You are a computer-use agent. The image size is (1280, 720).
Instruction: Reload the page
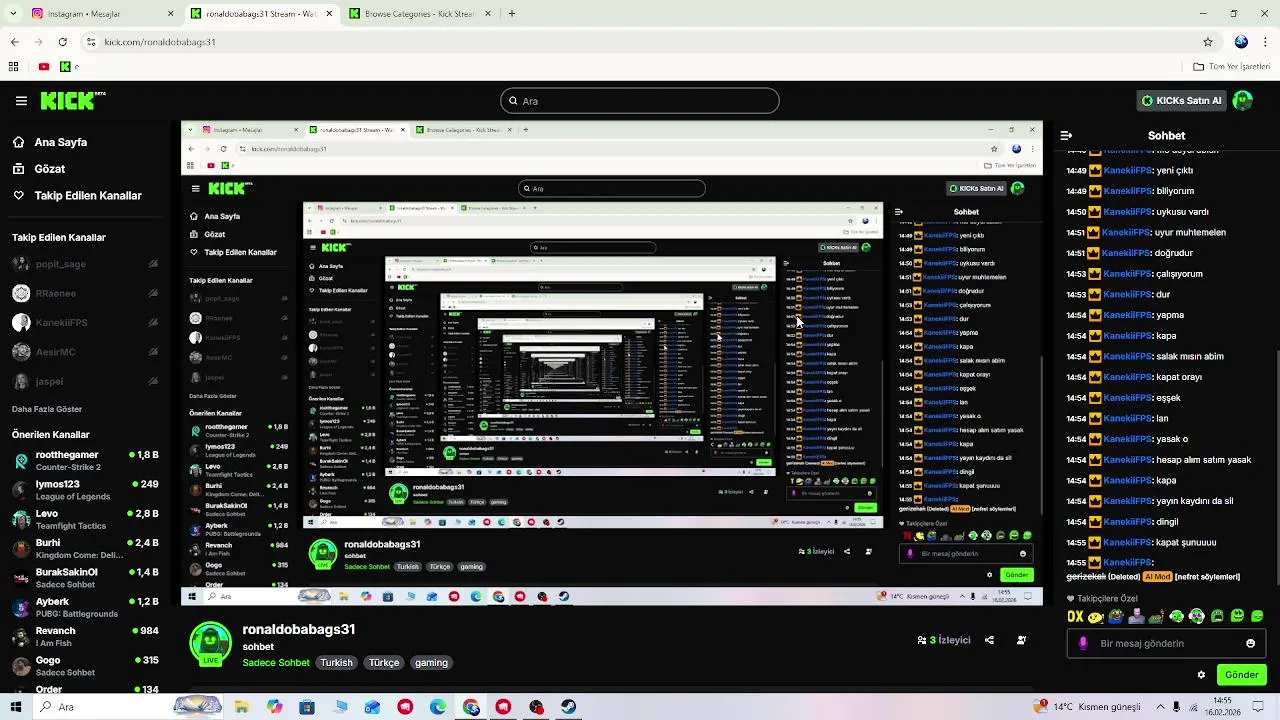tap(62, 42)
